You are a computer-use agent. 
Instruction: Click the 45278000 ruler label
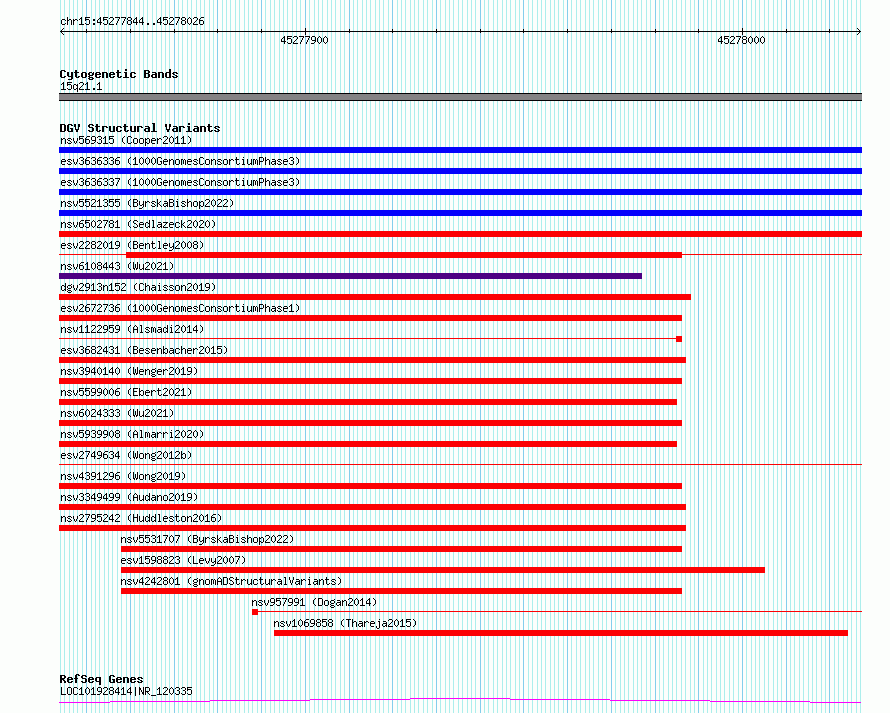[x=741, y=40]
